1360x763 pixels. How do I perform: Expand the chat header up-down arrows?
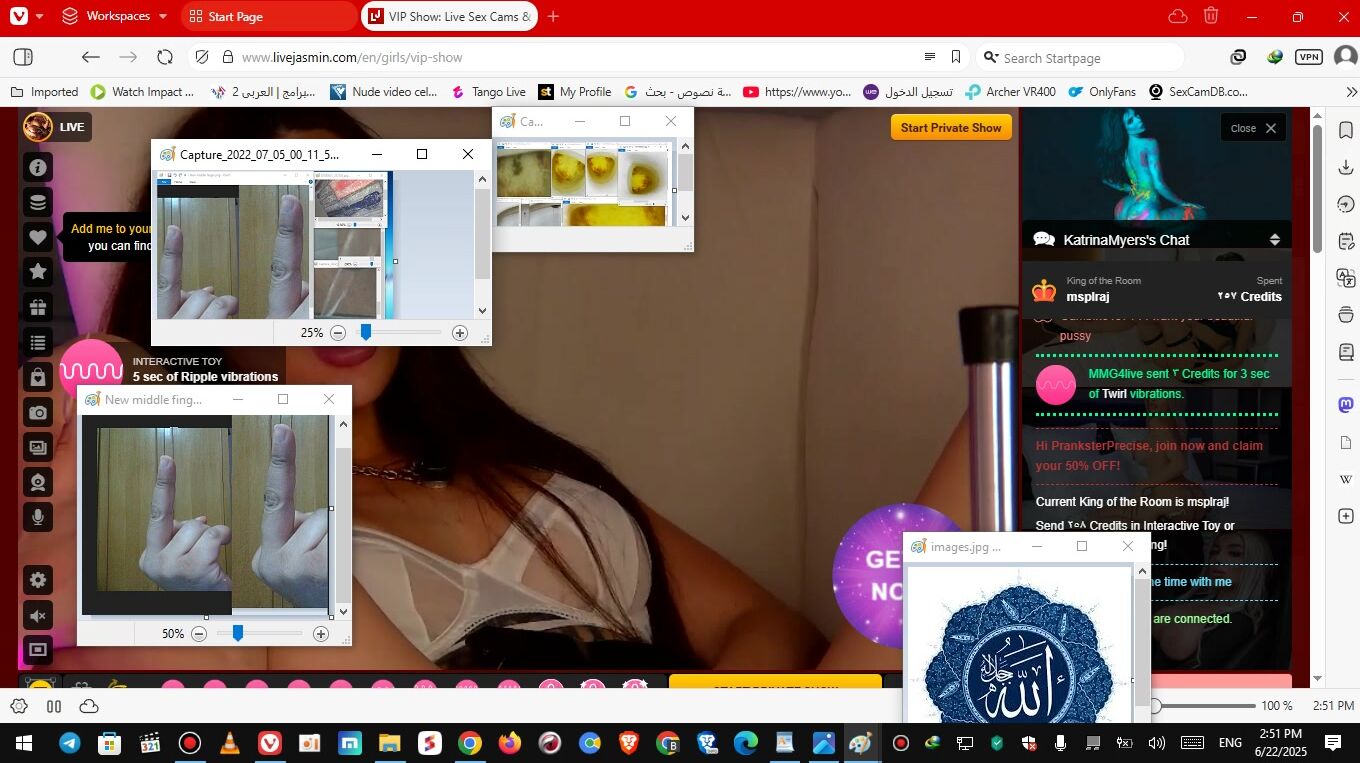tap(1274, 240)
